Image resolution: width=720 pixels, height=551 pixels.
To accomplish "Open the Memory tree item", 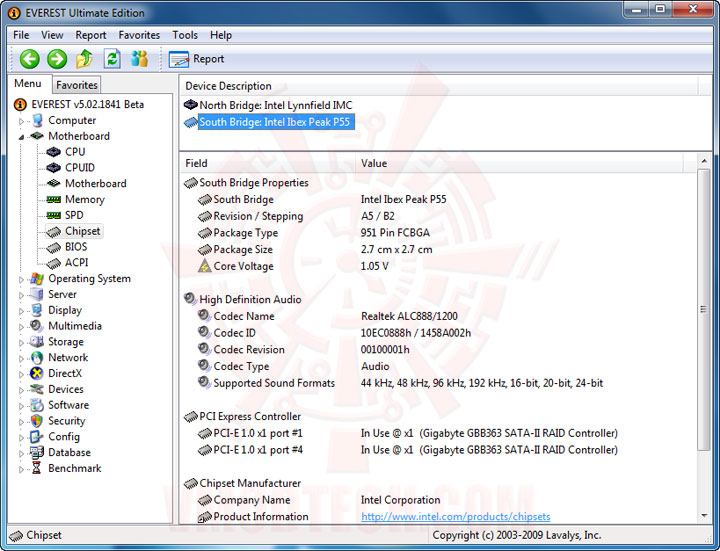I will point(84,199).
